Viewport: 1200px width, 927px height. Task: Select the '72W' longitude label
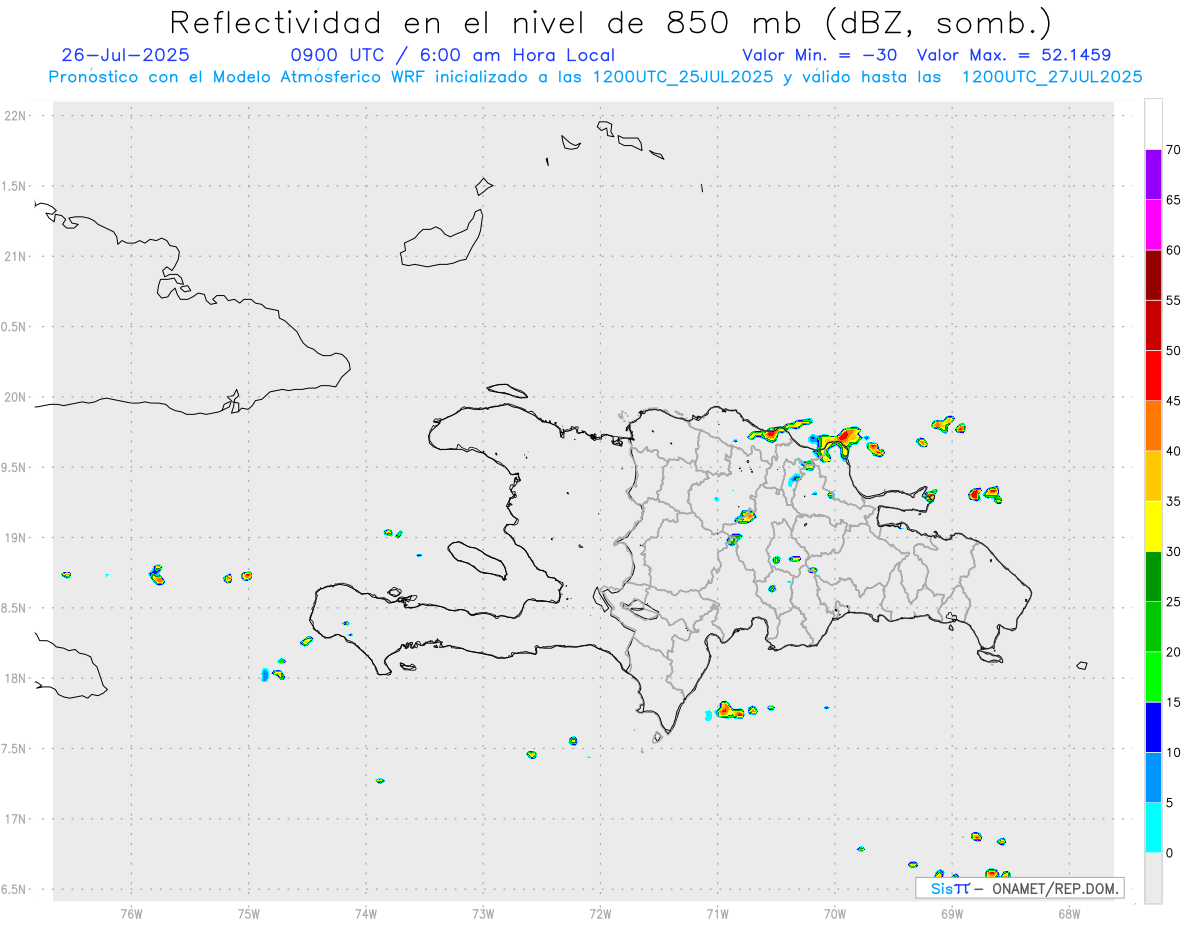click(x=600, y=914)
